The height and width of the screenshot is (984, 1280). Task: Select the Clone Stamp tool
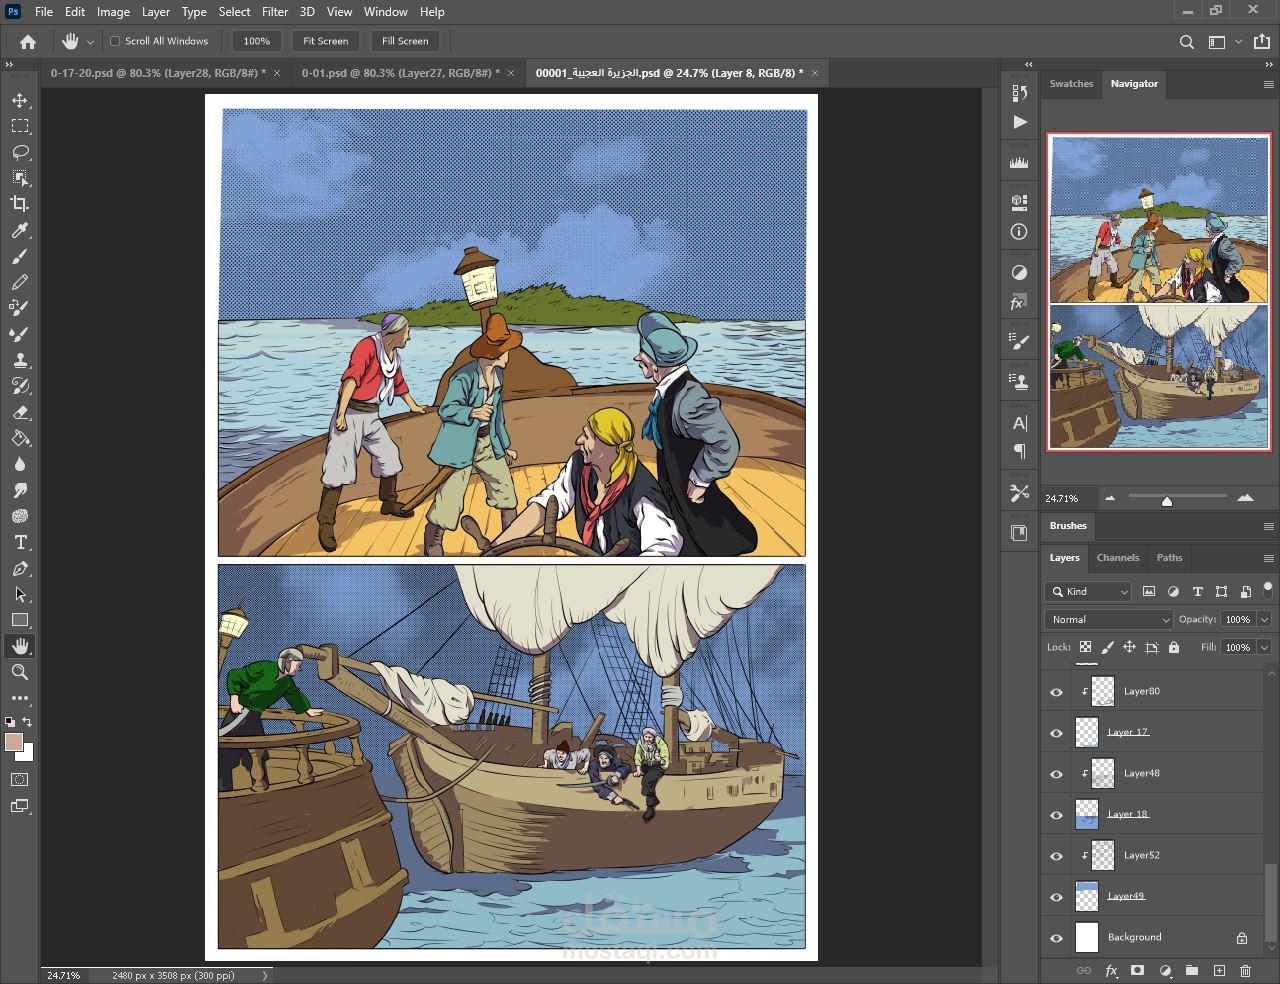pos(20,360)
